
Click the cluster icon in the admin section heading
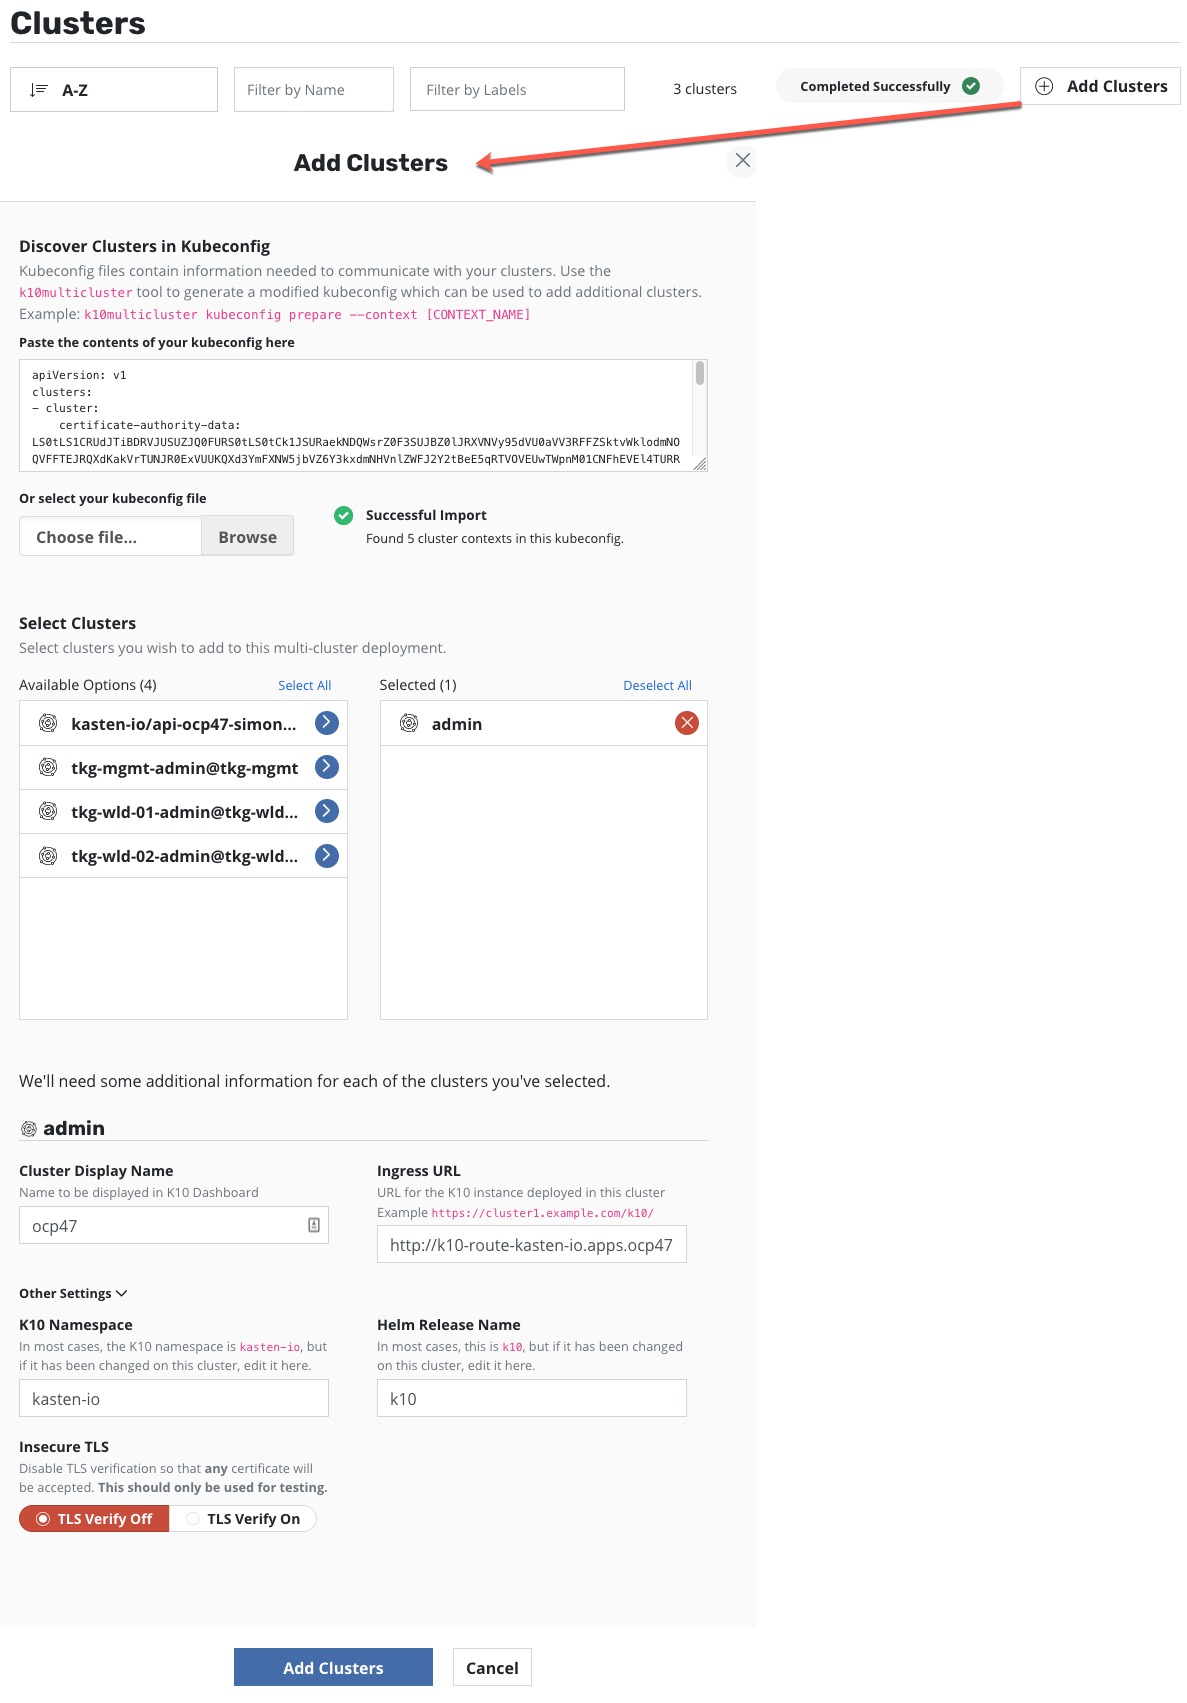tap(29, 1129)
